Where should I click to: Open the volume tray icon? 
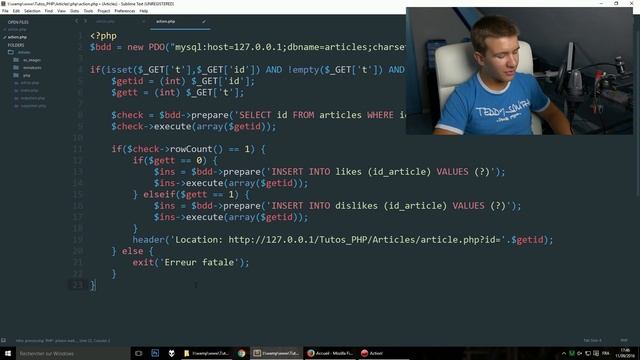pos(580,353)
